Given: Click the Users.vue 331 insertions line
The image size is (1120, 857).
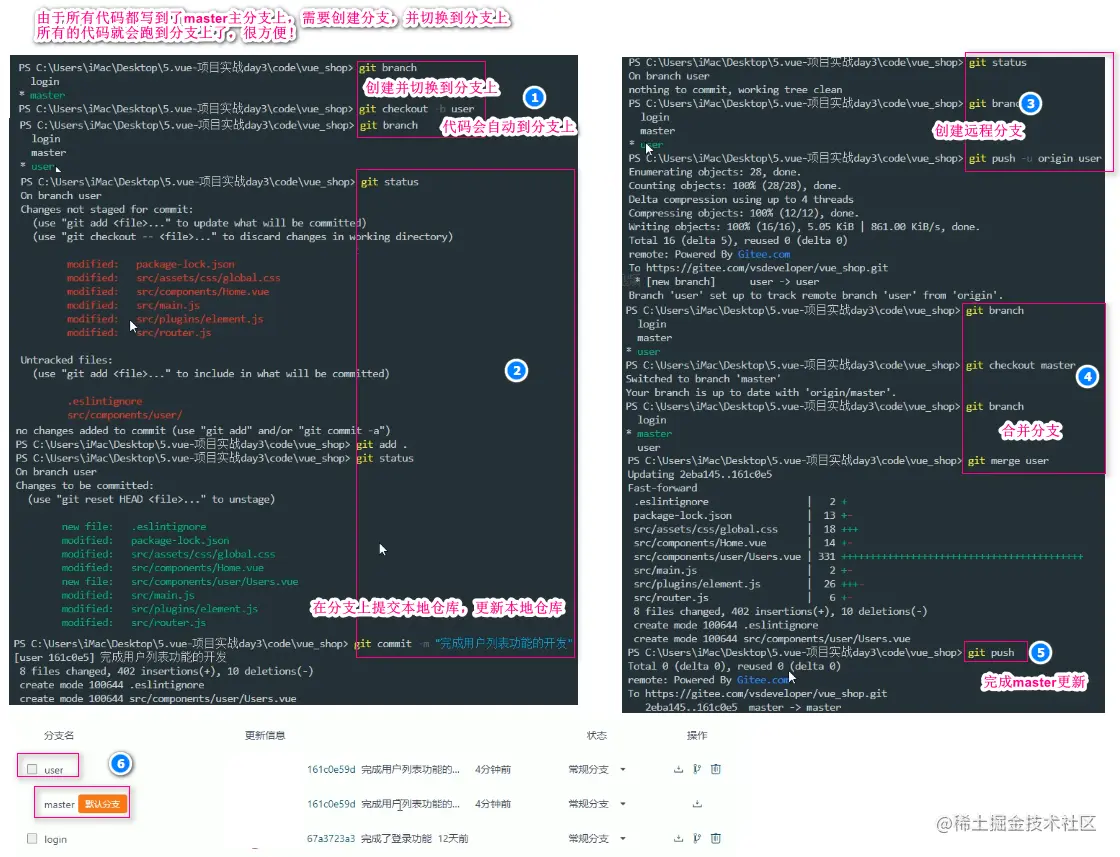Looking at the screenshot, I should click(x=858, y=557).
